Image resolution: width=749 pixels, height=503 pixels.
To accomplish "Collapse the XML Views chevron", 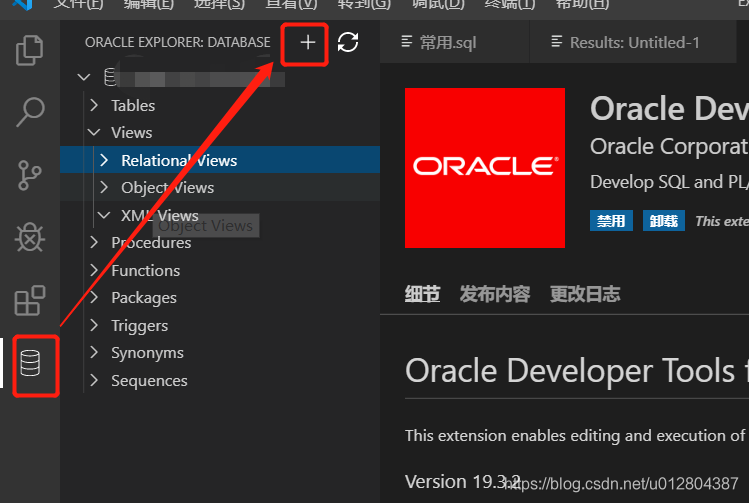I will (104, 215).
